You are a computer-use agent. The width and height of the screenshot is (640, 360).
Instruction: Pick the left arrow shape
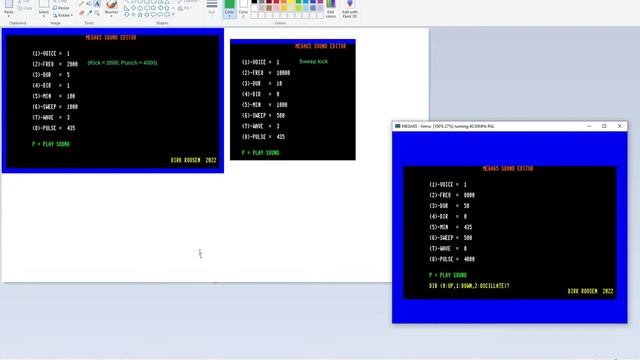pos(160,8)
